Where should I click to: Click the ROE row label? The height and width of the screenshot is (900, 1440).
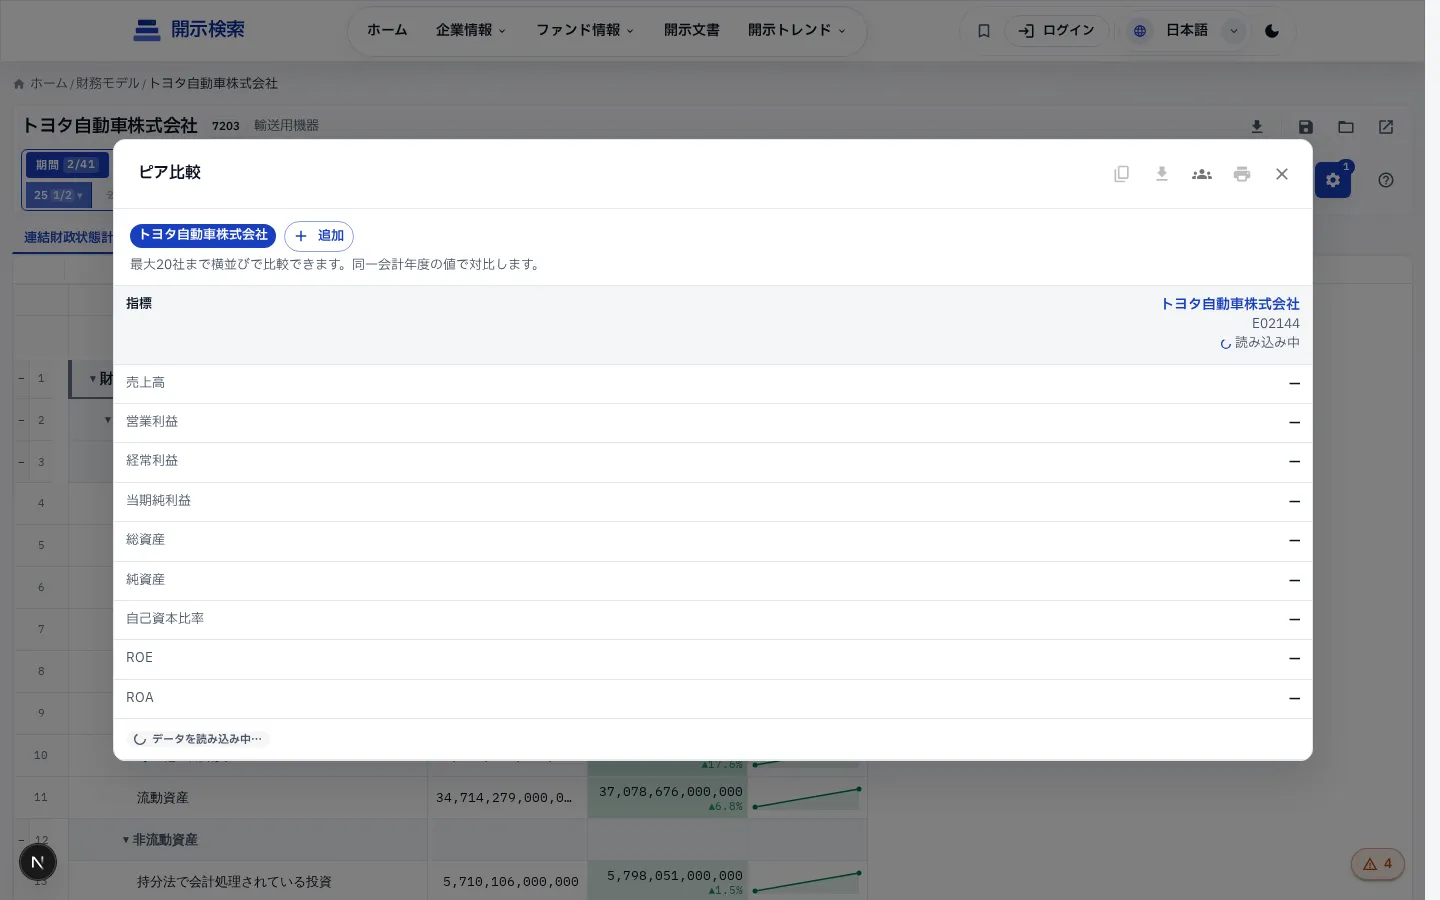pyautogui.click(x=140, y=658)
